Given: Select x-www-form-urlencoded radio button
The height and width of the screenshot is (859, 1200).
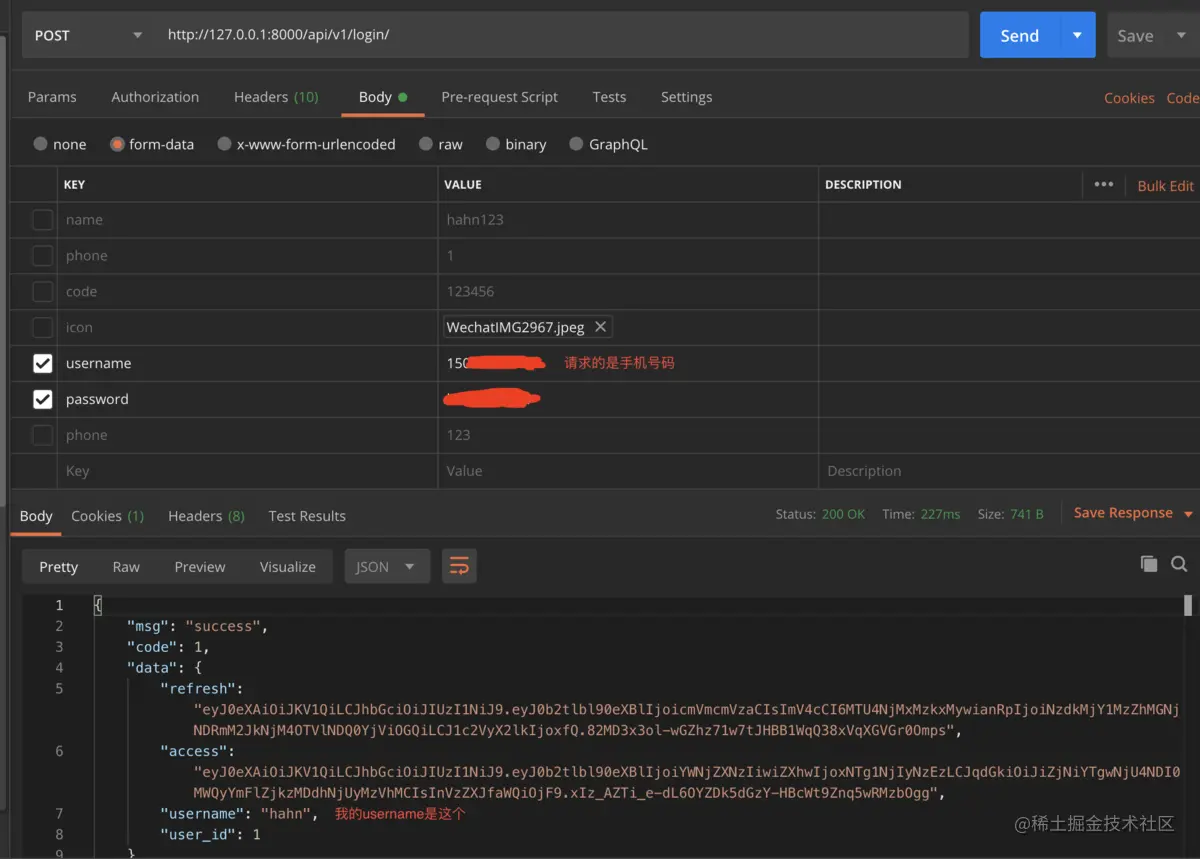Looking at the screenshot, I should [224, 144].
